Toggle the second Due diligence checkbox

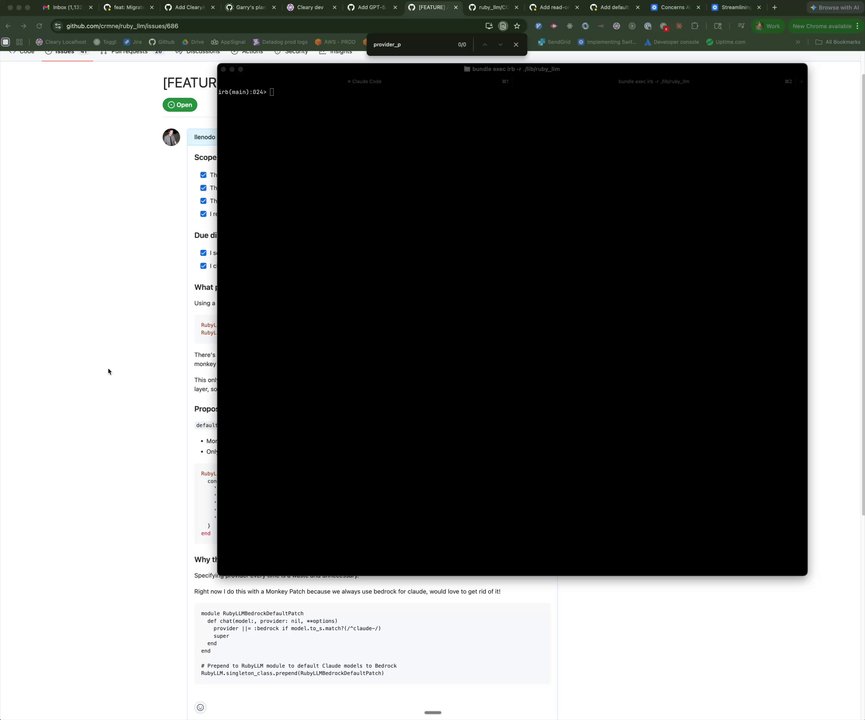point(203,266)
